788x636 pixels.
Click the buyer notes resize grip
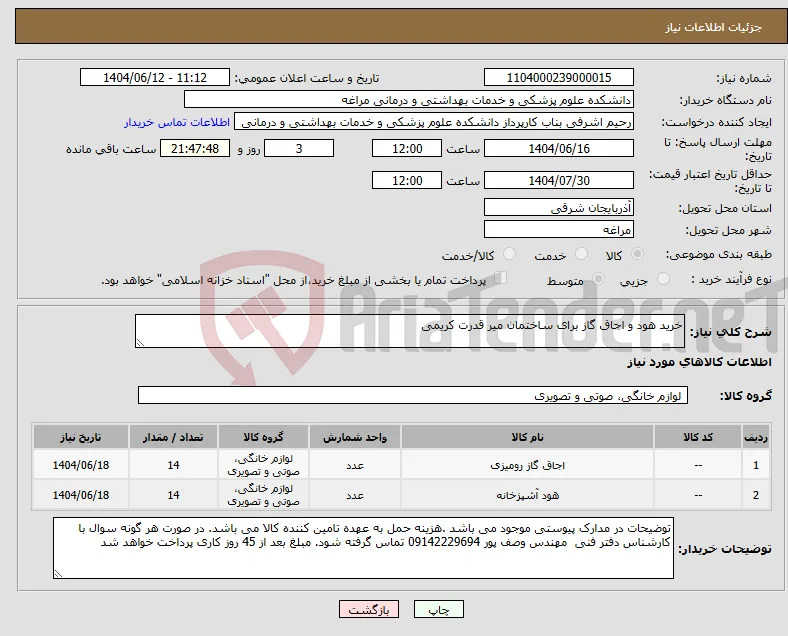coord(58,574)
